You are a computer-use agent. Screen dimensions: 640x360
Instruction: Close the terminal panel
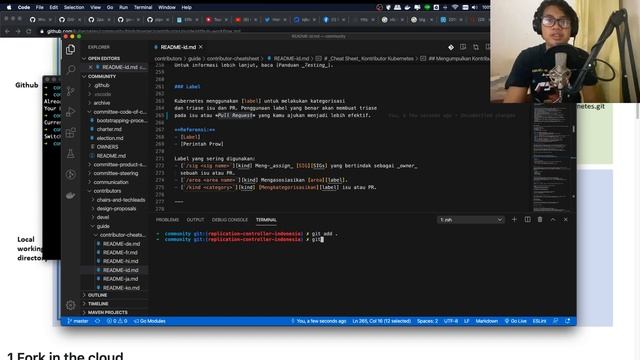point(566,220)
